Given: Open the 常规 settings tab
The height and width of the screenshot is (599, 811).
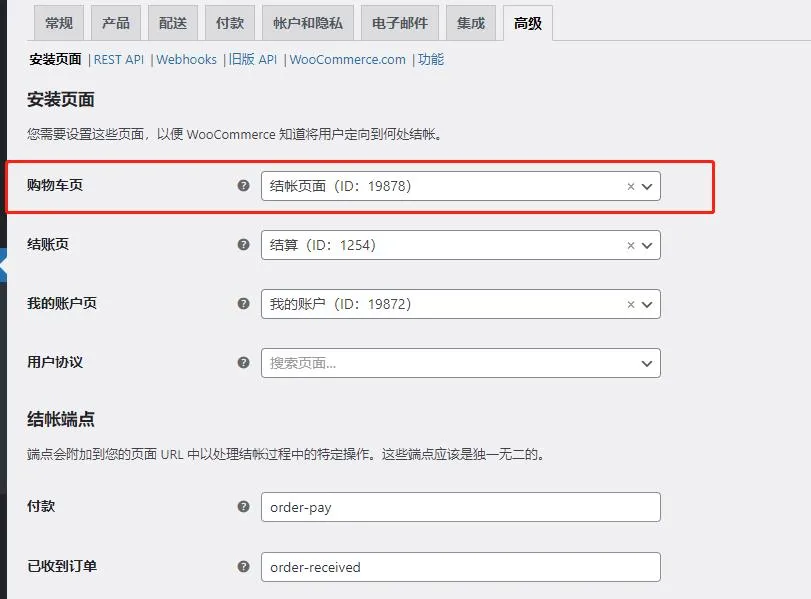Looking at the screenshot, I should [x=58, y=23].
